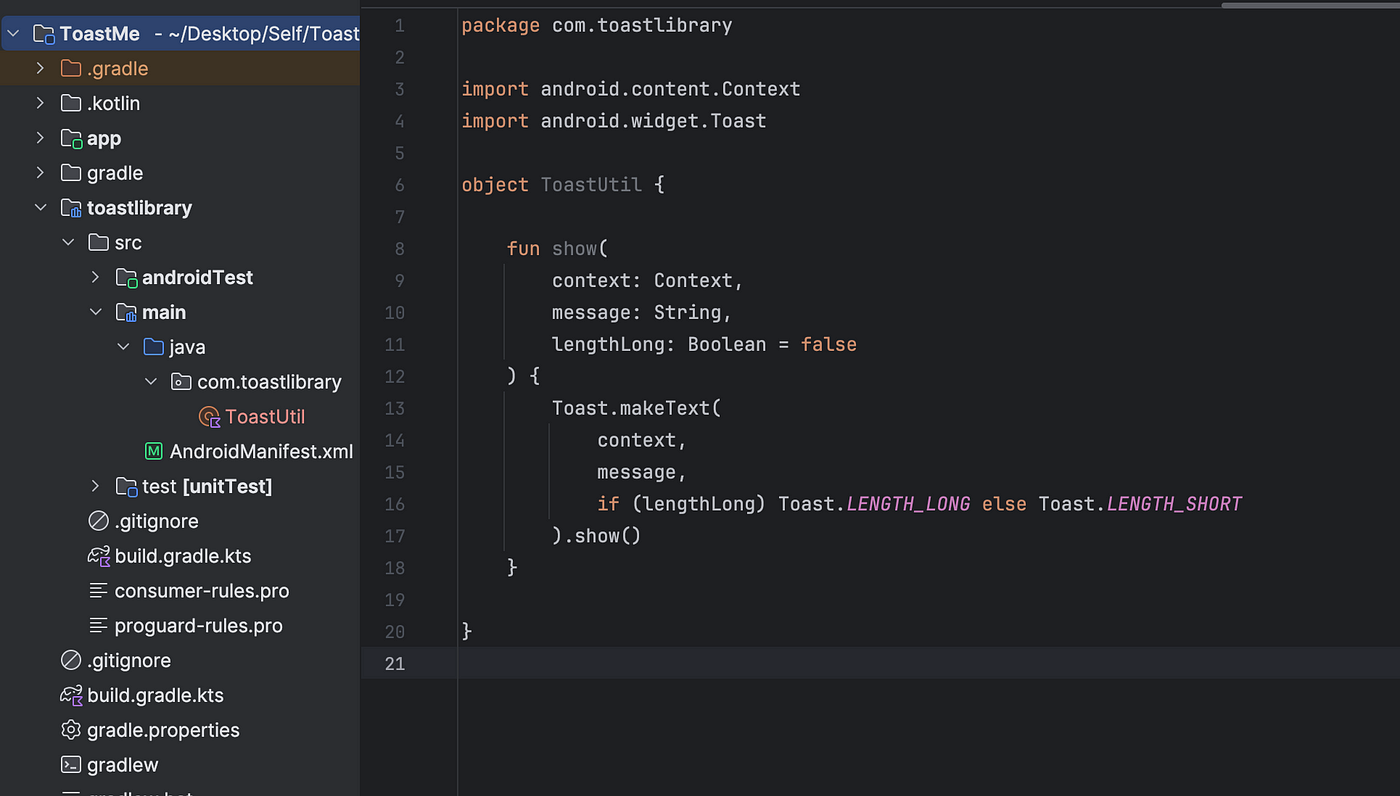This screenshot has height=796, width=1400.
Task: Click LENGTH_LONG constant in the editor
Action: pos(908,504)
